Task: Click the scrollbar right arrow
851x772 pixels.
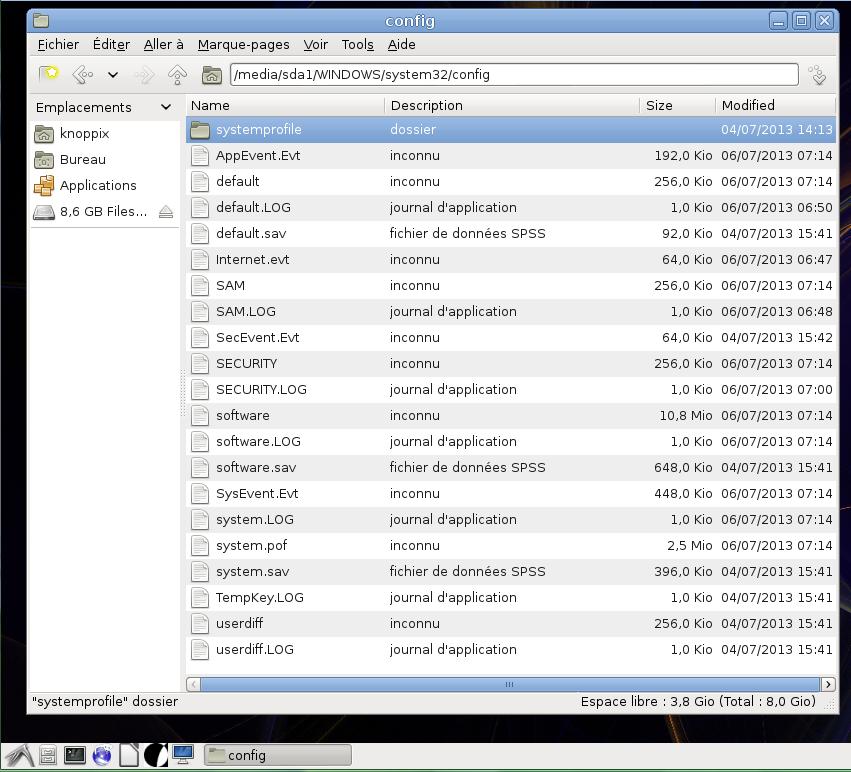Action: point(828,684)
